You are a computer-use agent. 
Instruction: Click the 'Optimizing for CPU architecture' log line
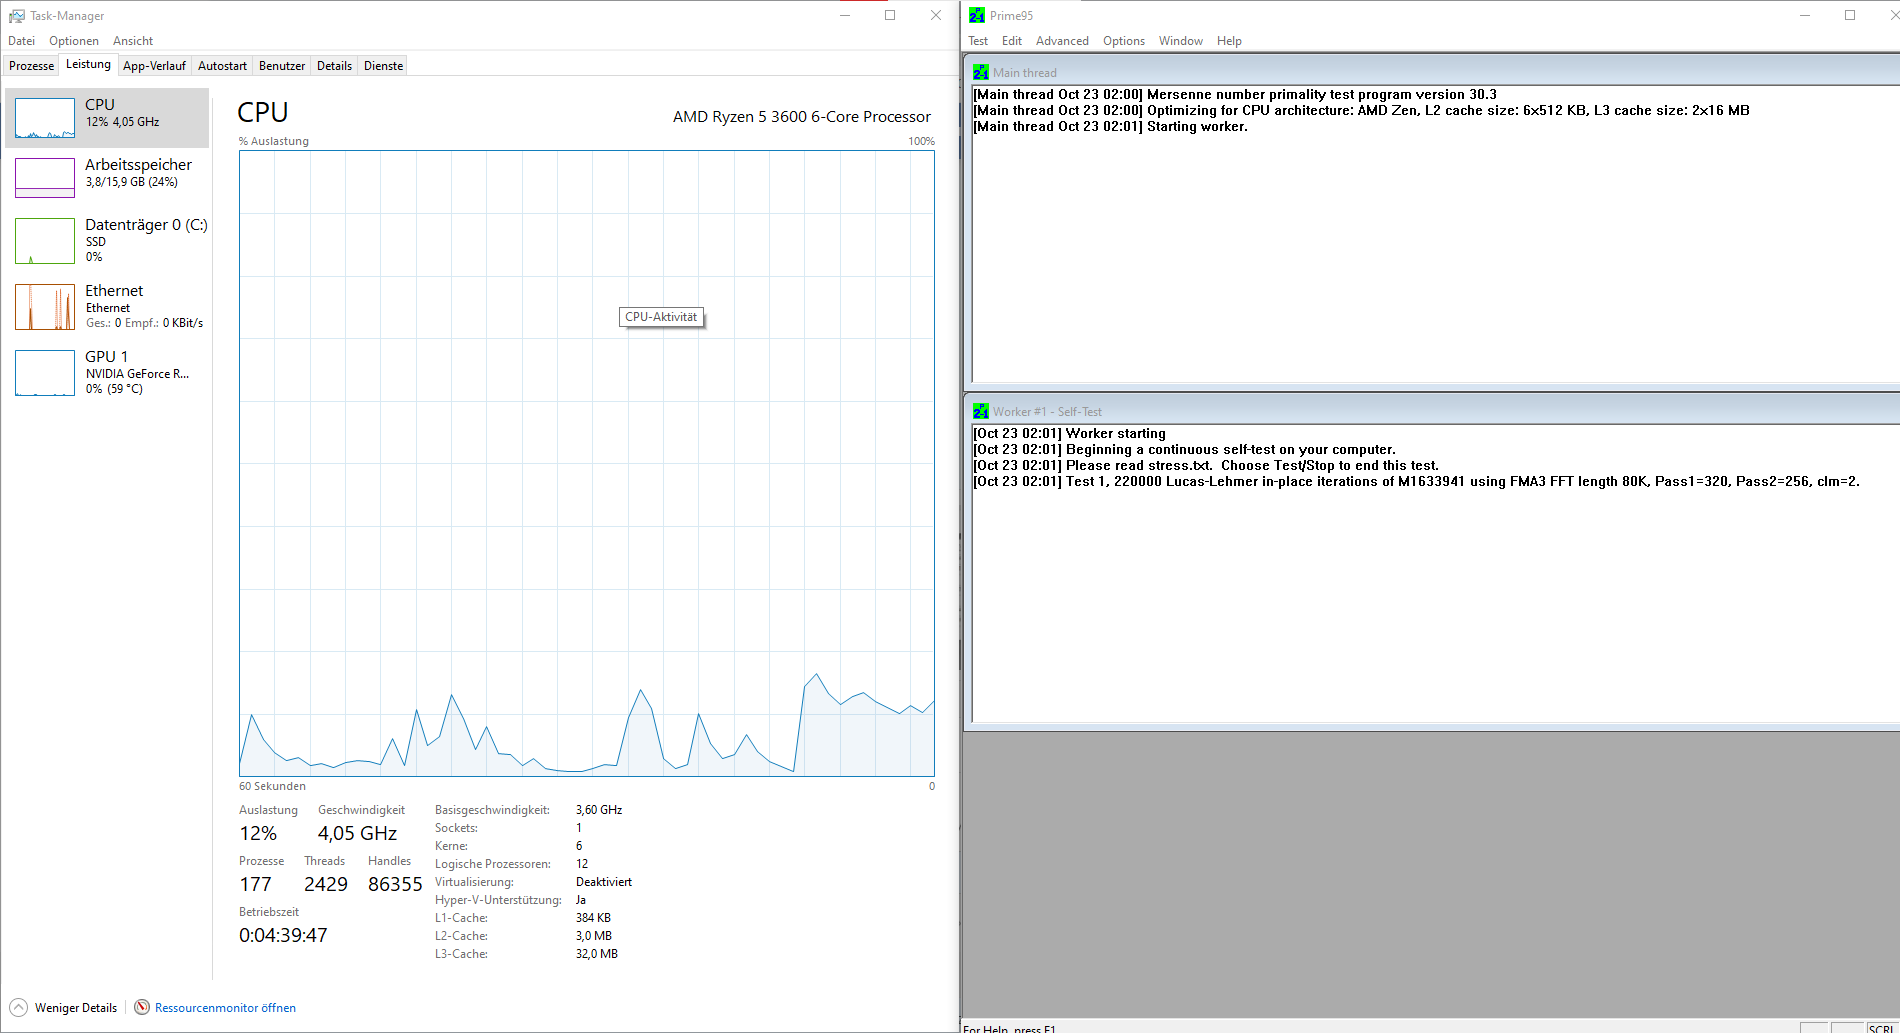[1362, 111]
